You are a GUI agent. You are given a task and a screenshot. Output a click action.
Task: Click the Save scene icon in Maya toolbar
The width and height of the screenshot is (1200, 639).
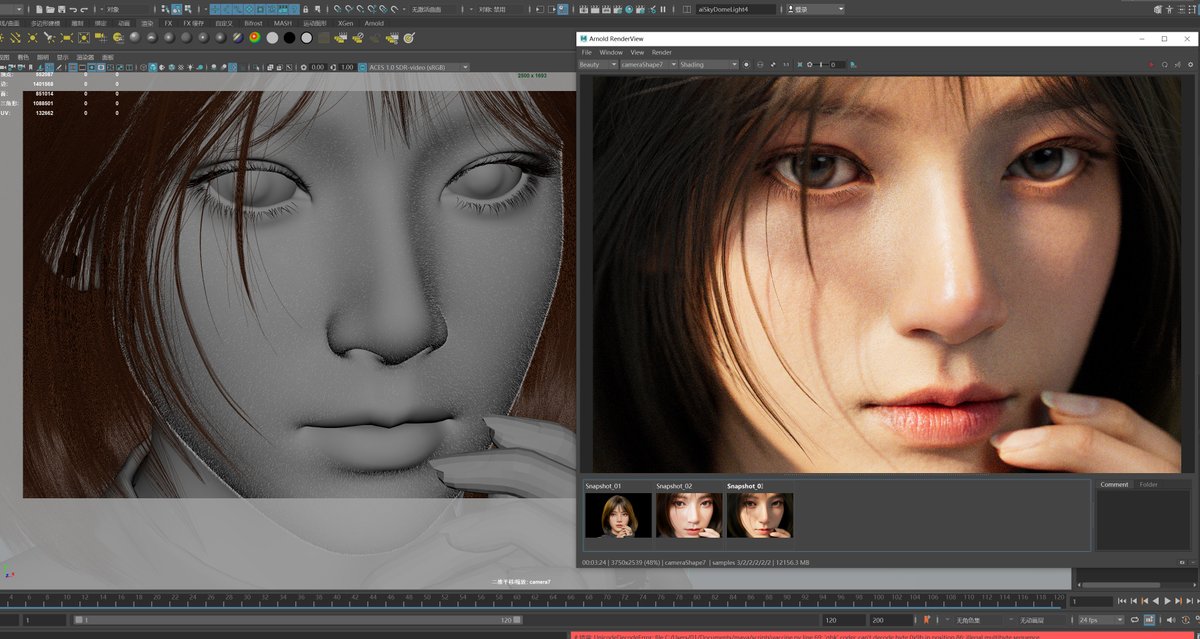pos(61,9)
